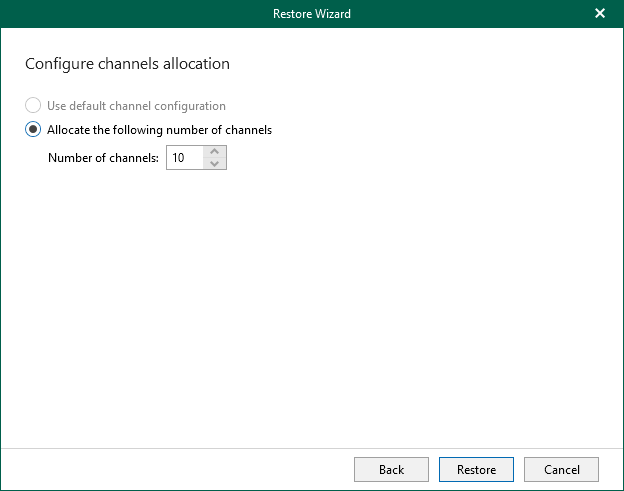
Task: Click the green bottom border of the wizard
Action: [x=312, y=489]
